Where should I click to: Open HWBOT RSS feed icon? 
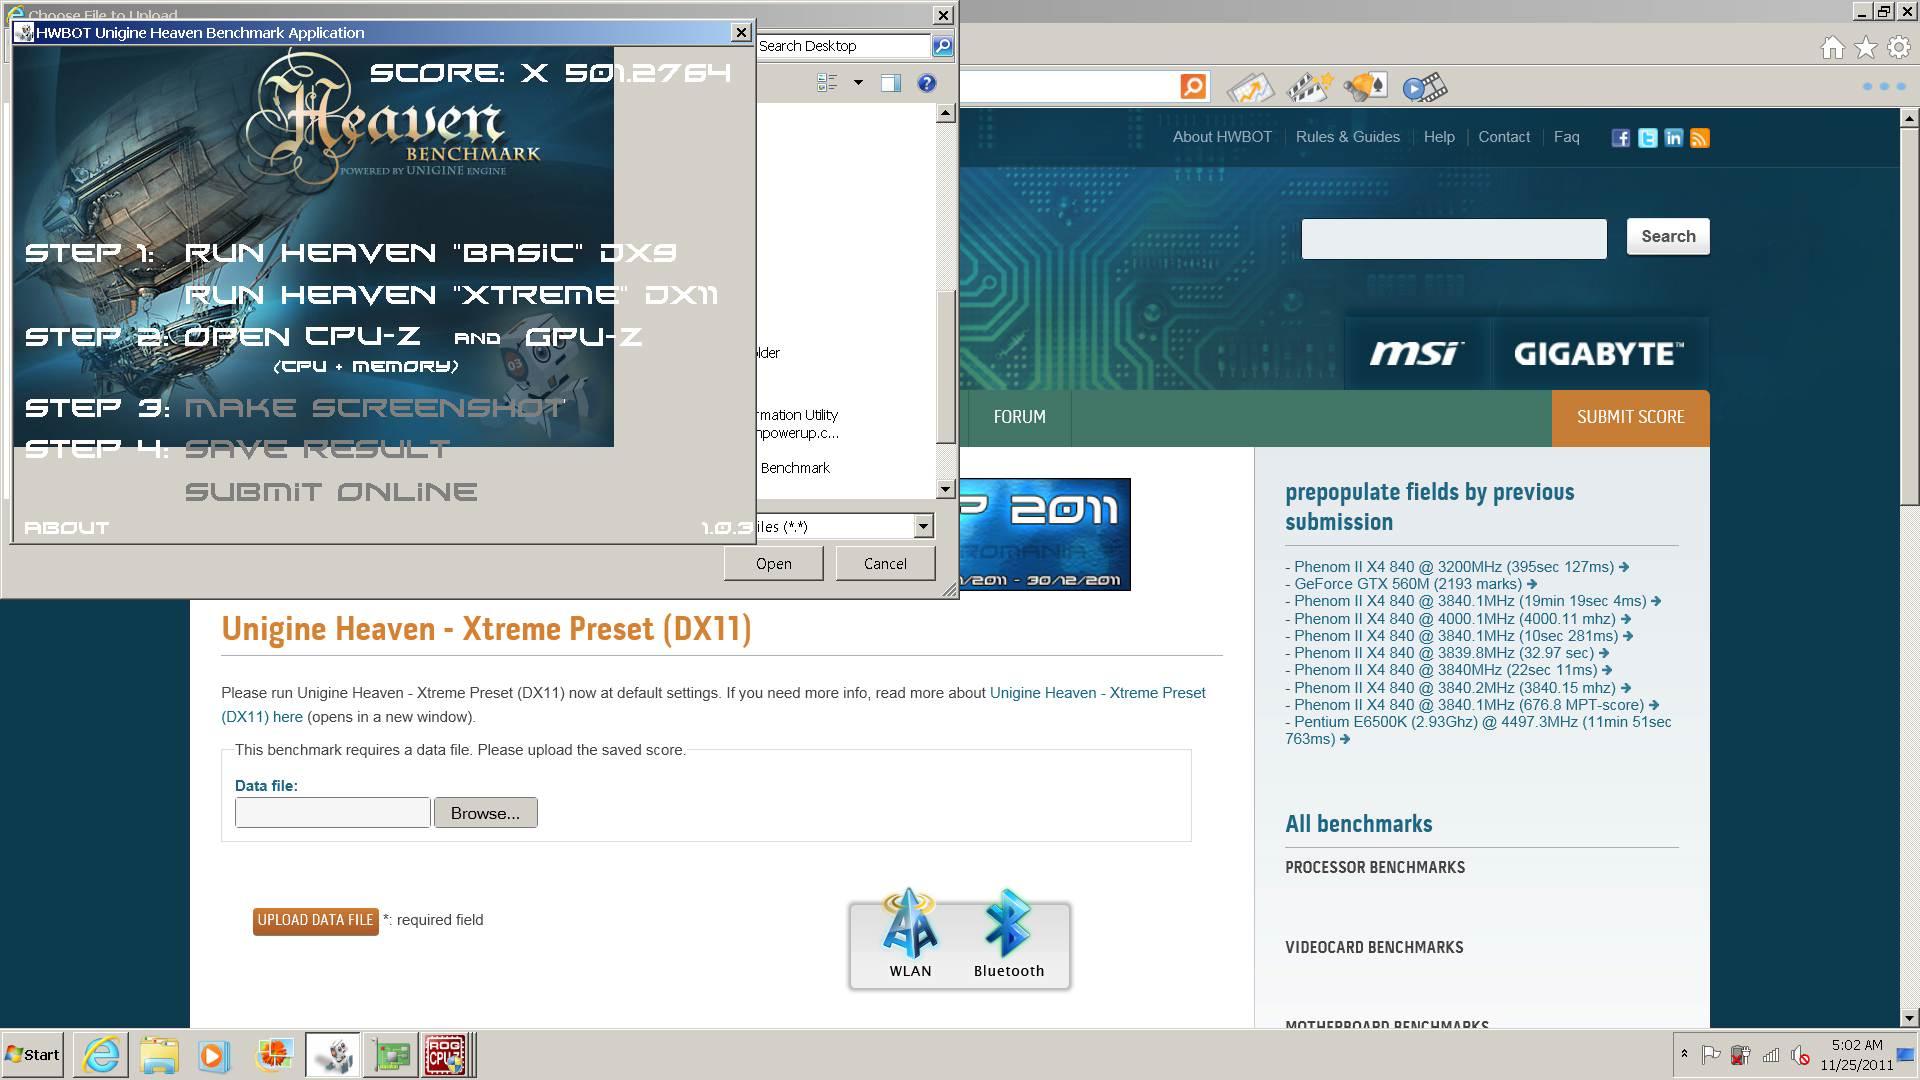pos(1699,138)
